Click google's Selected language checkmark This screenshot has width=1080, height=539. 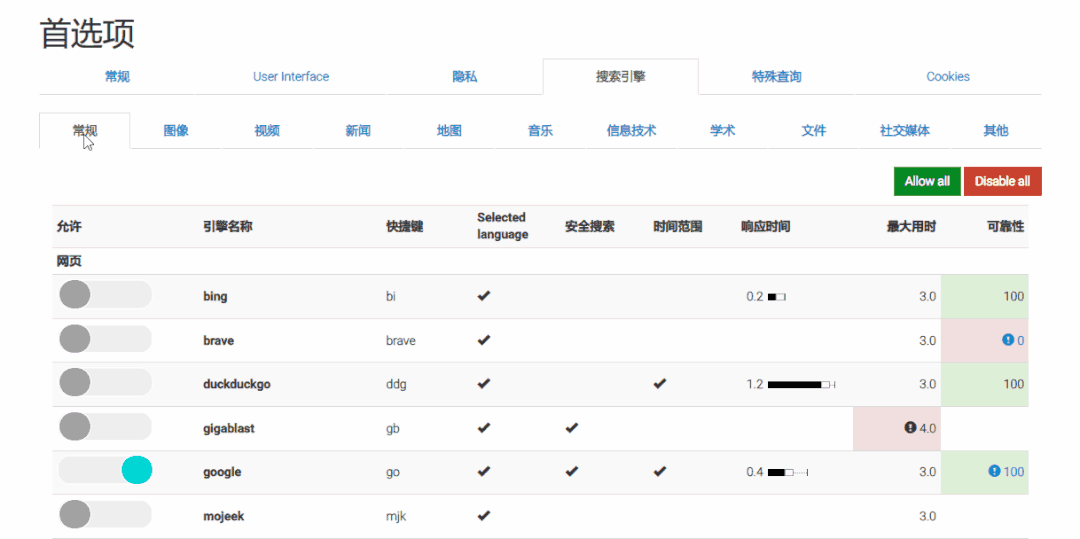pos(484,471)
